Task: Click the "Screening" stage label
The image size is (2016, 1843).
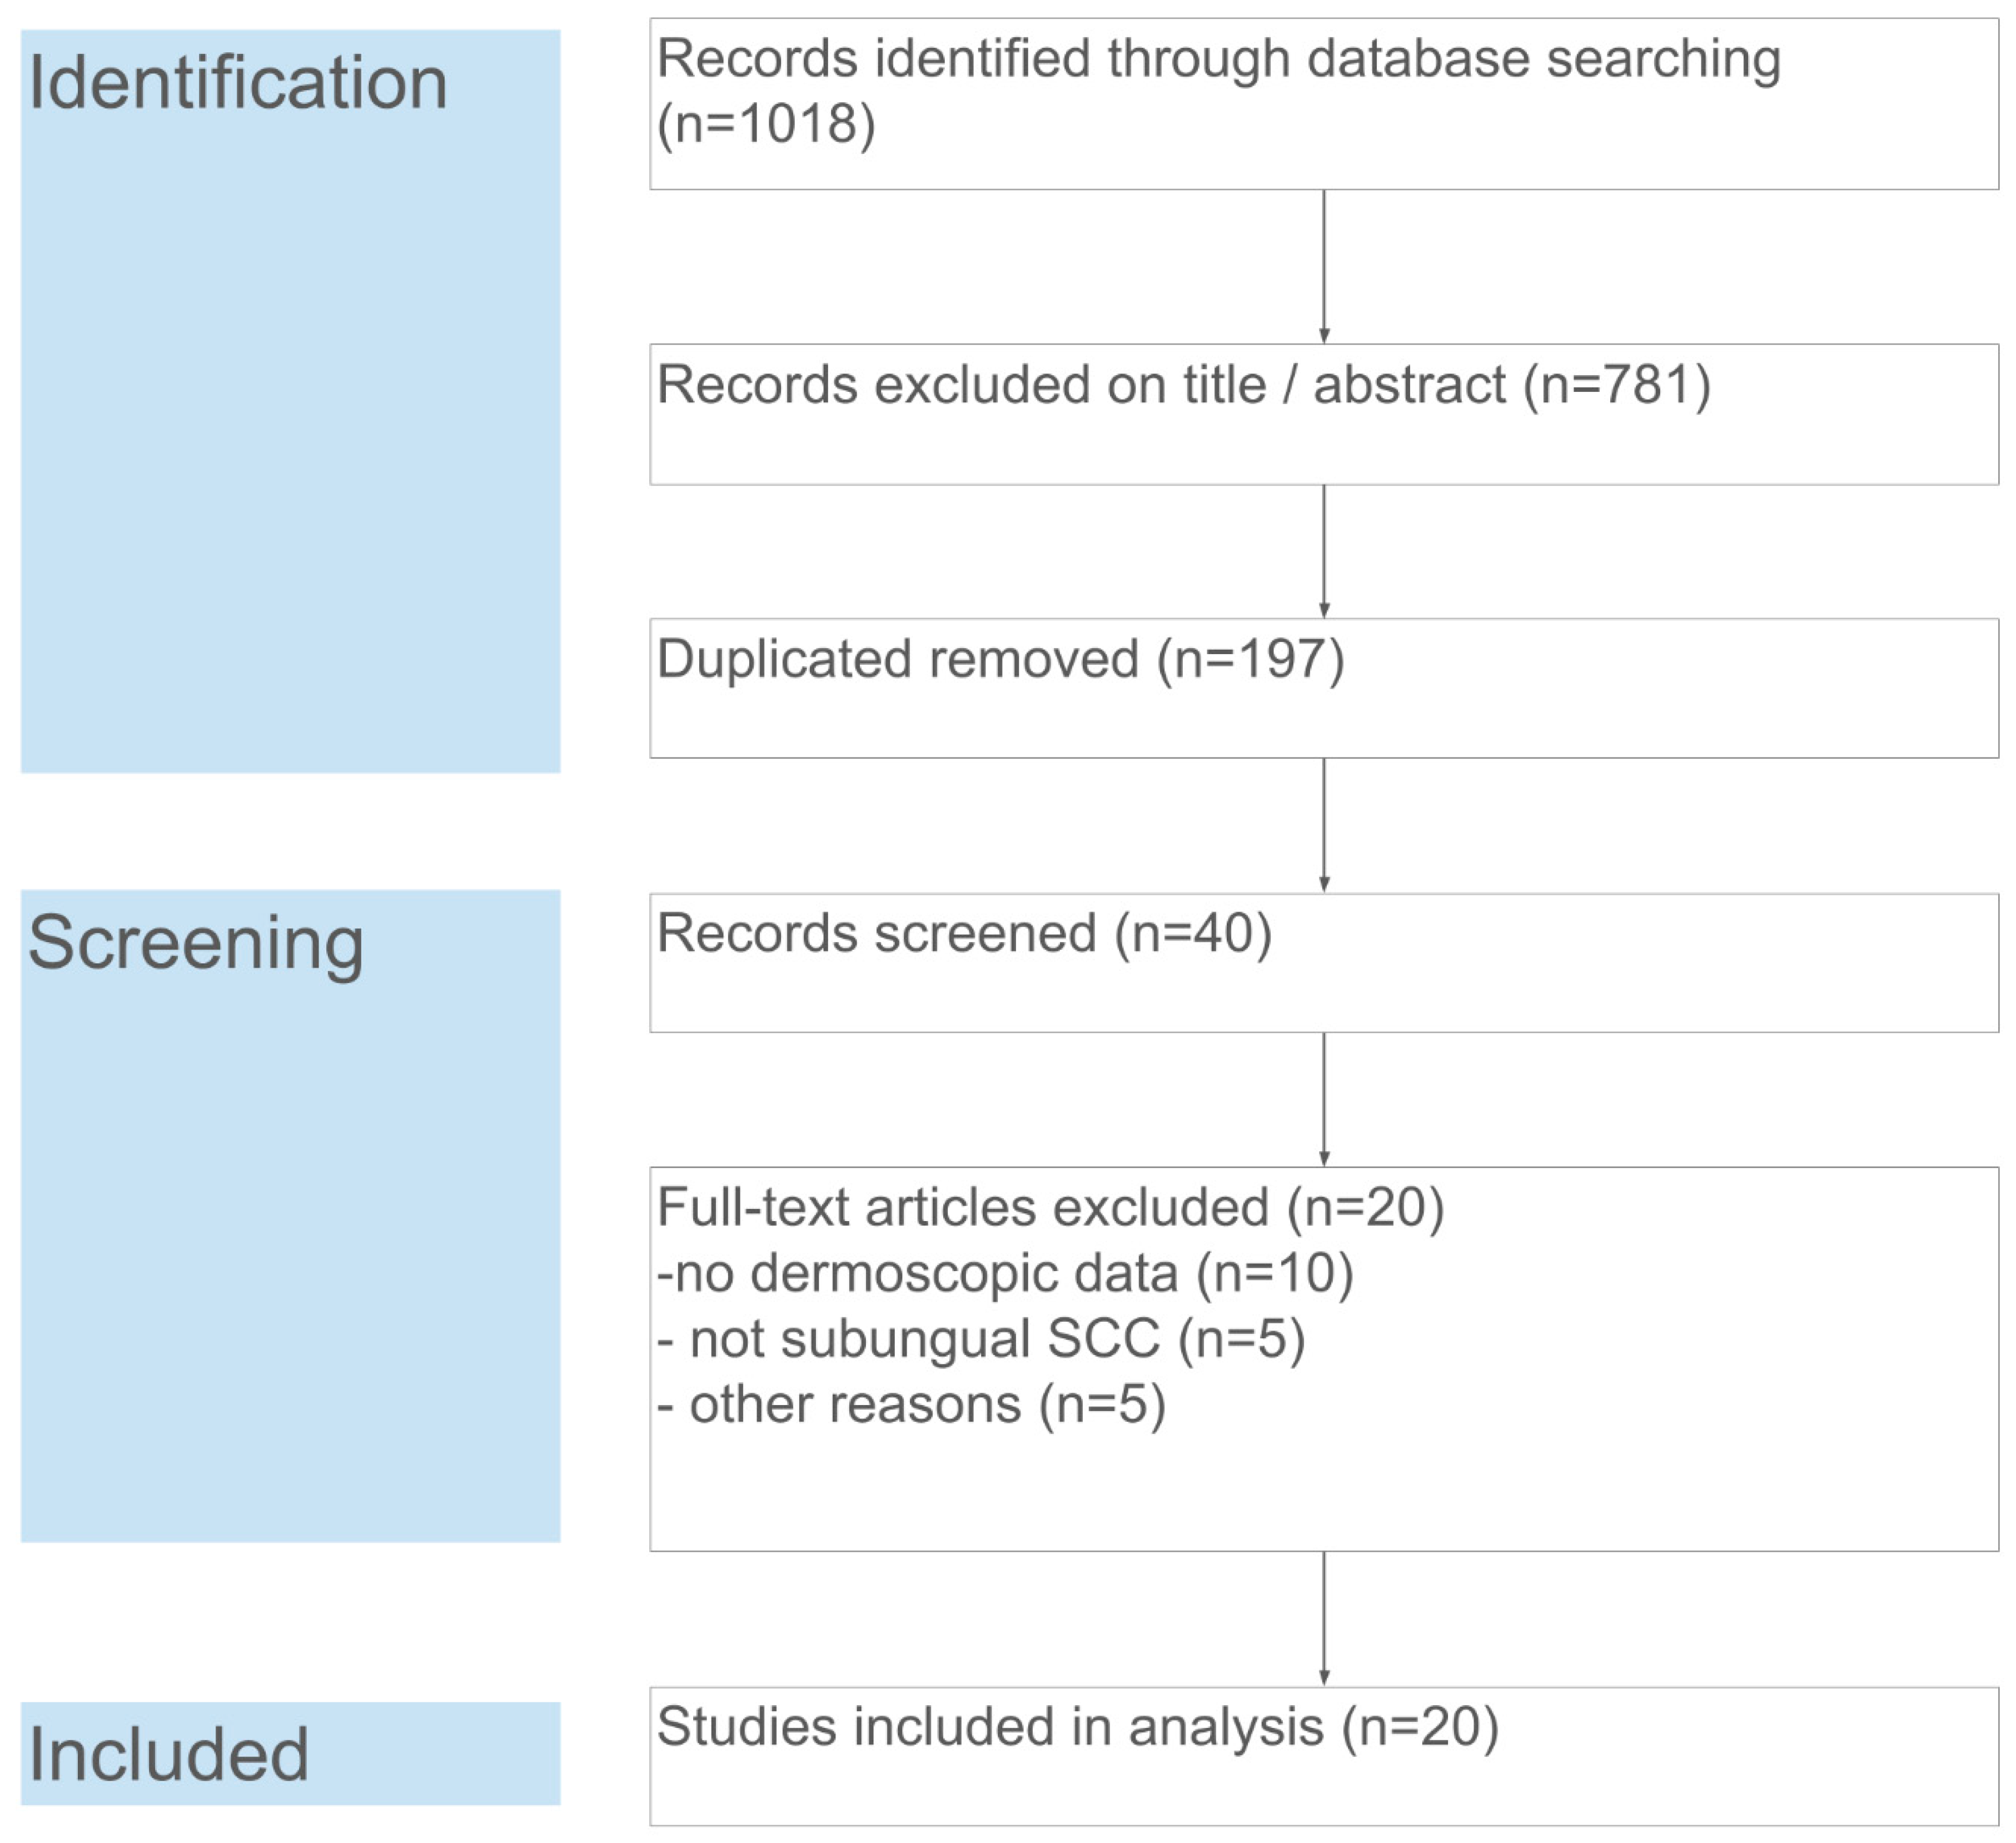Action: (x=196, y=943)
